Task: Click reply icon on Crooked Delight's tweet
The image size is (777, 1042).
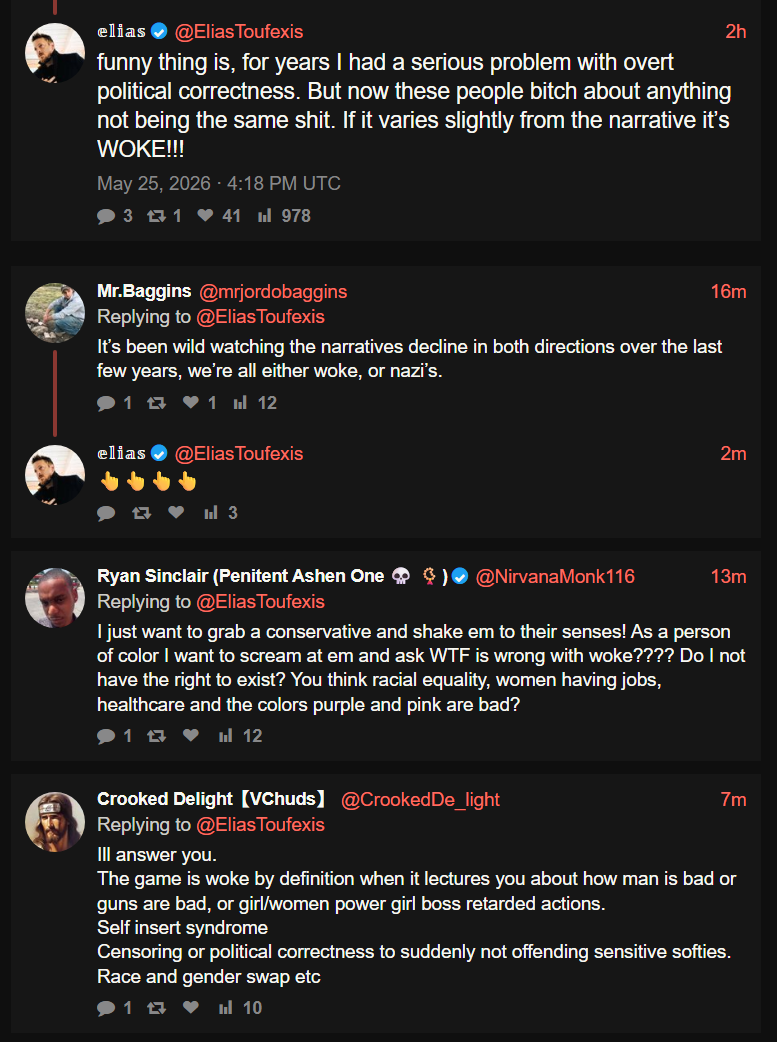Action: pos(106,1008)
